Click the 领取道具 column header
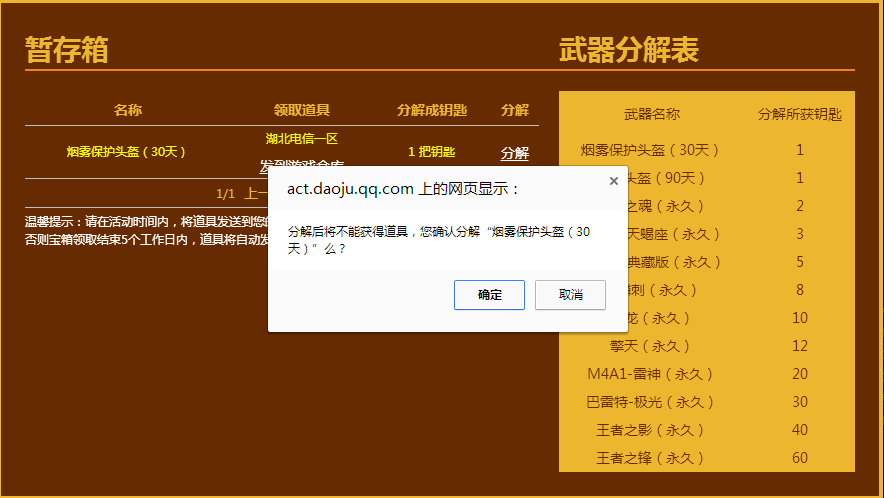884x498 pixels. (302, 110)
